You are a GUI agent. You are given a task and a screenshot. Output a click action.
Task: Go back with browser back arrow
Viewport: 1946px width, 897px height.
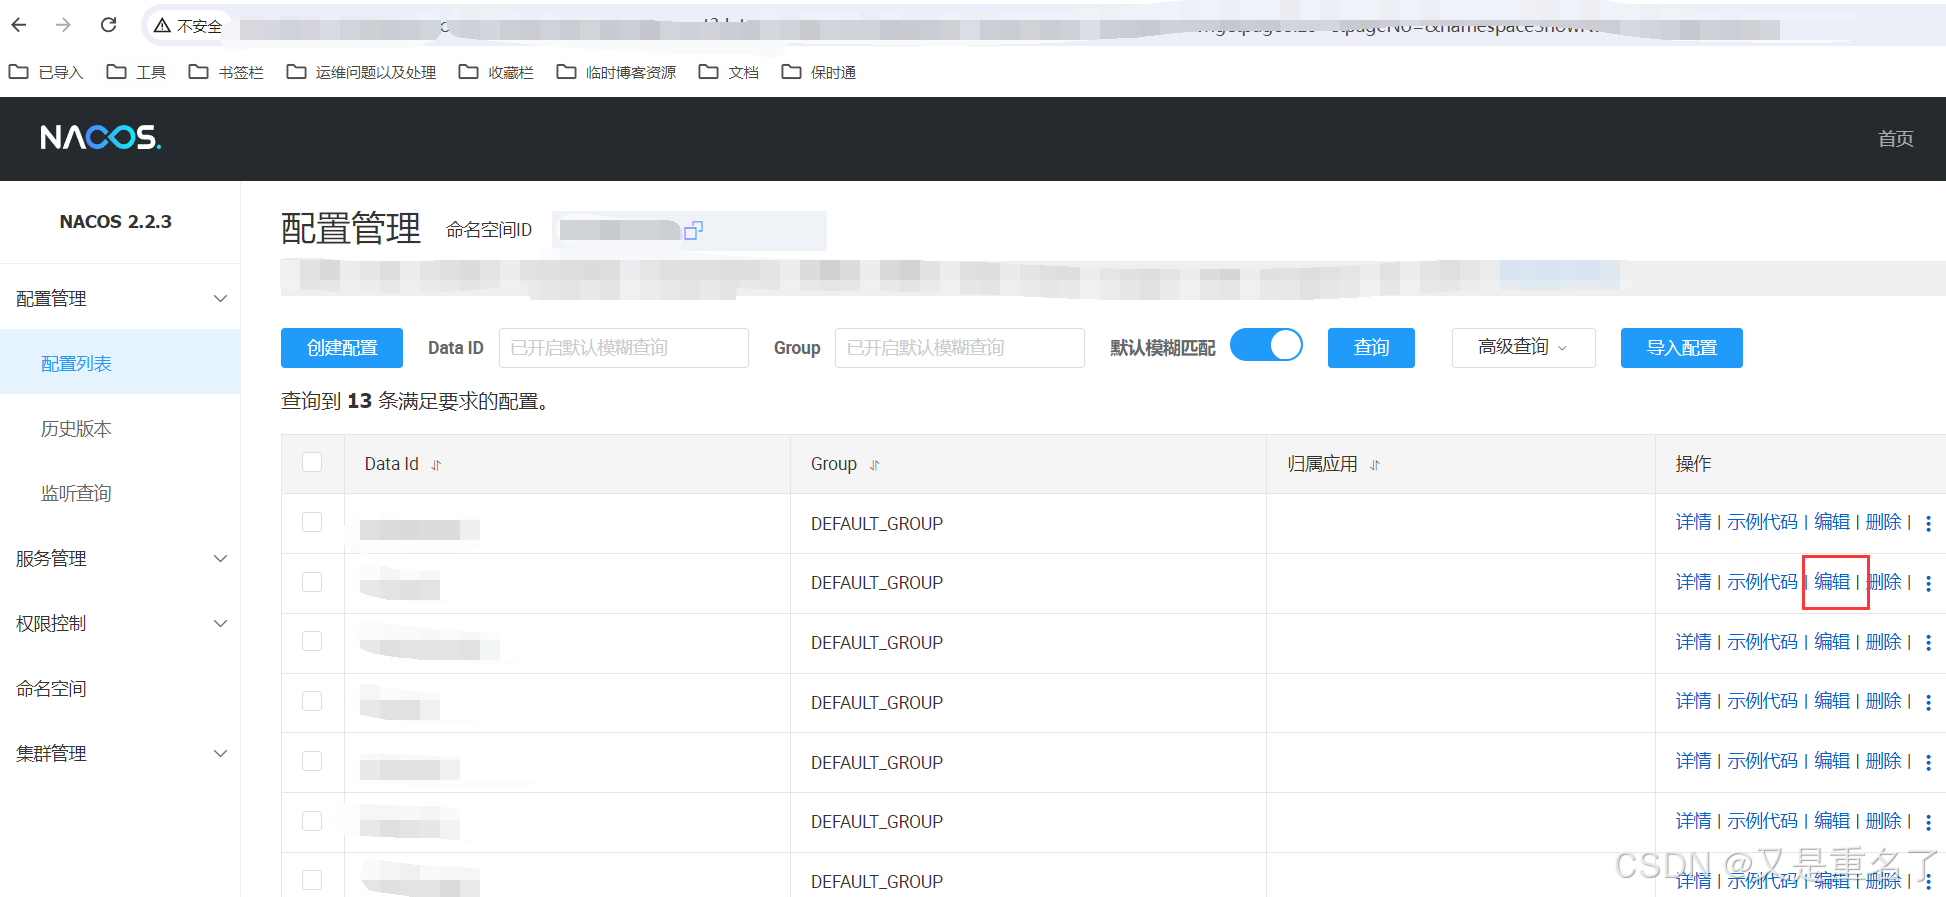point(19,25)
